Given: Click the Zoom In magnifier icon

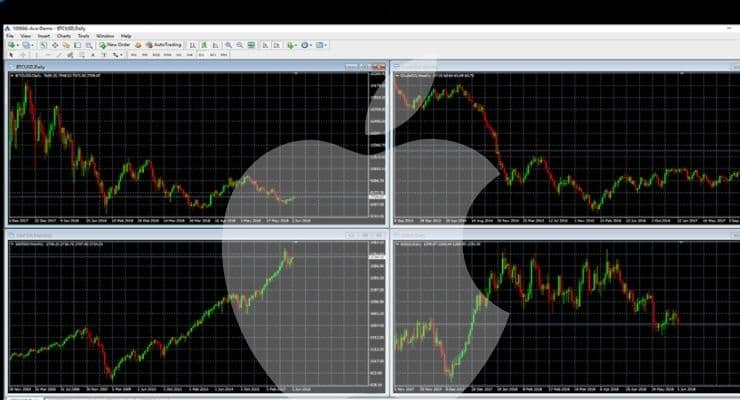Looking at the screenshot, I should coord(228,45).
